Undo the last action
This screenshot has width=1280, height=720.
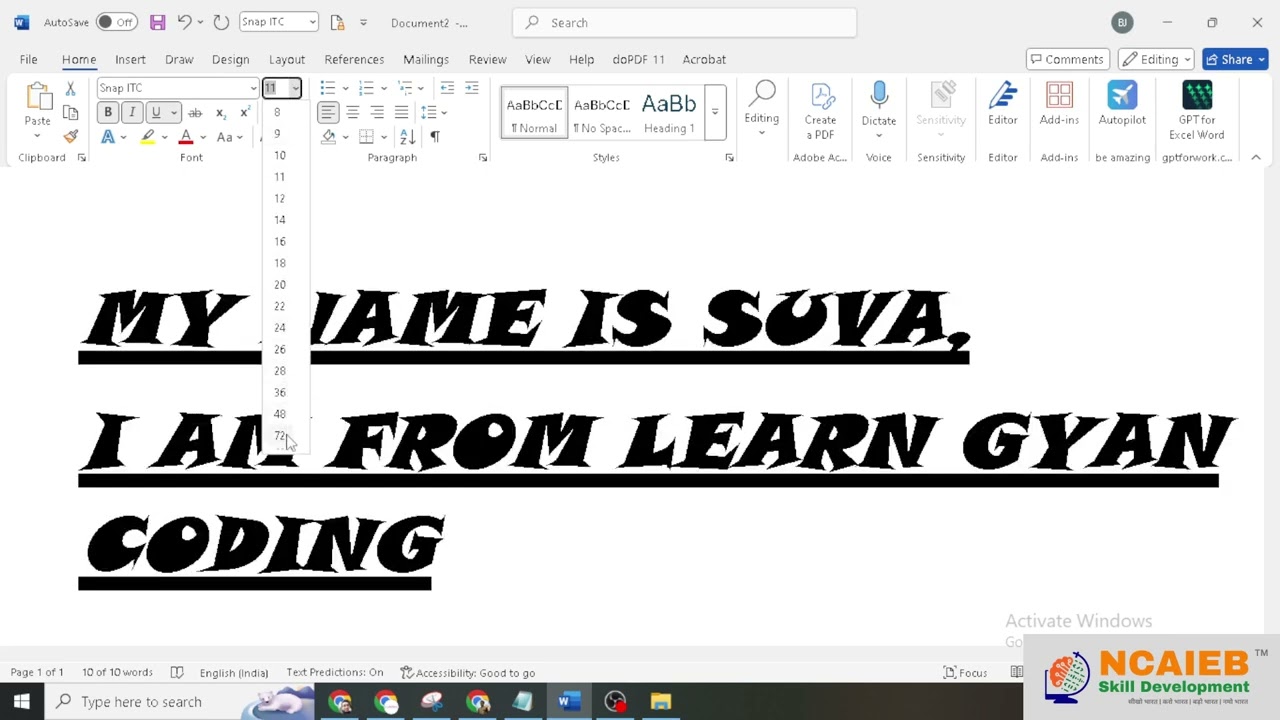click(184, 22)
